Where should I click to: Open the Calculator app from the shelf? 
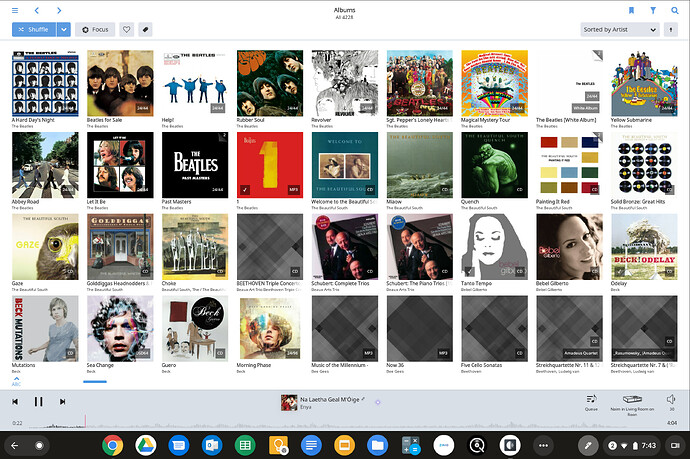[411, 445]
